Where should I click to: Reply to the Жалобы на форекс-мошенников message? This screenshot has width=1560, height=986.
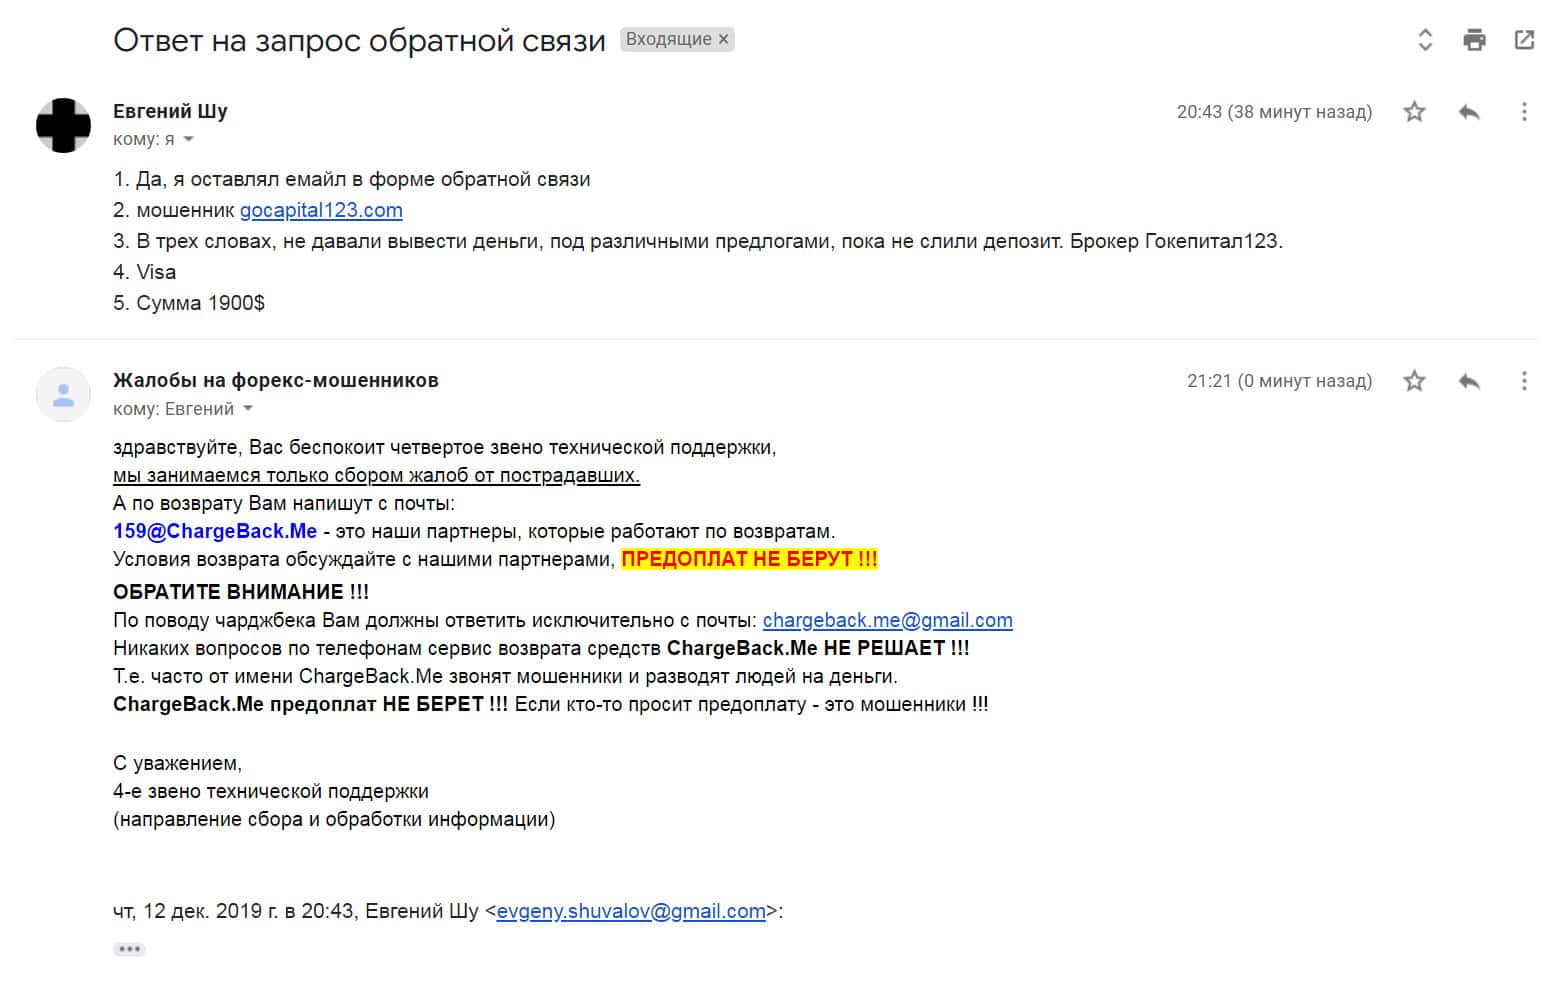coord(1469,381)
